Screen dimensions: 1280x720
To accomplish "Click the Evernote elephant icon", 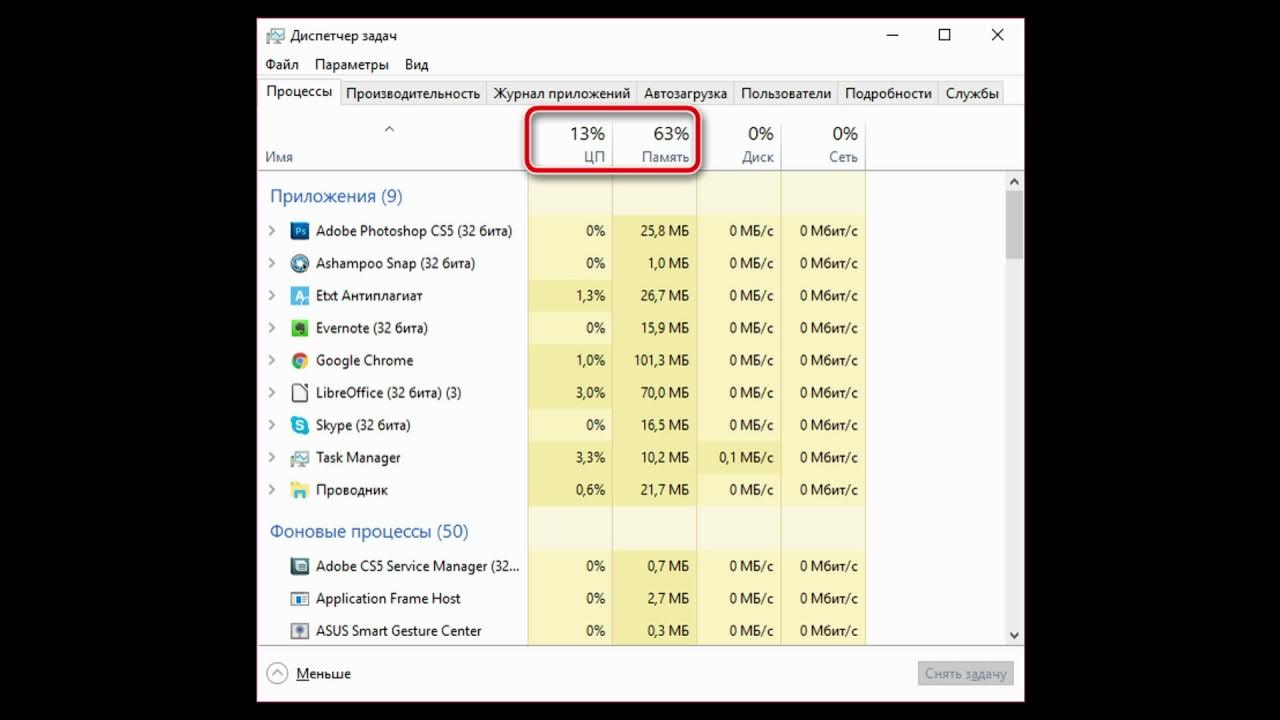I will coord(299,328).
